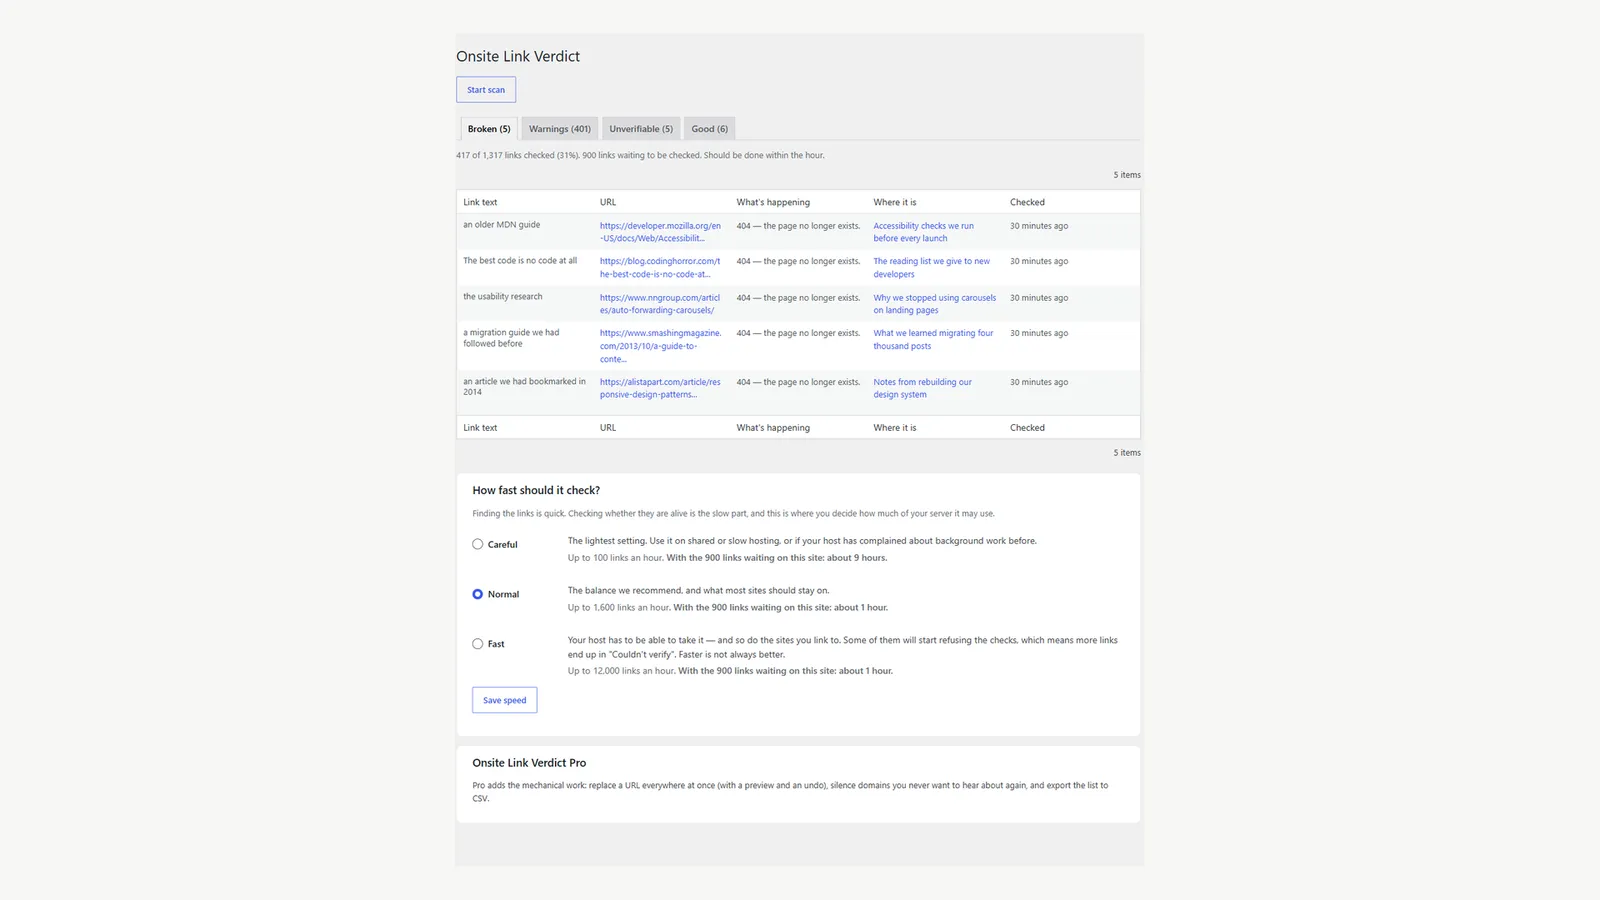Click 'the usability research' link text cell
1600x900 pixels.
click(502, 297)
